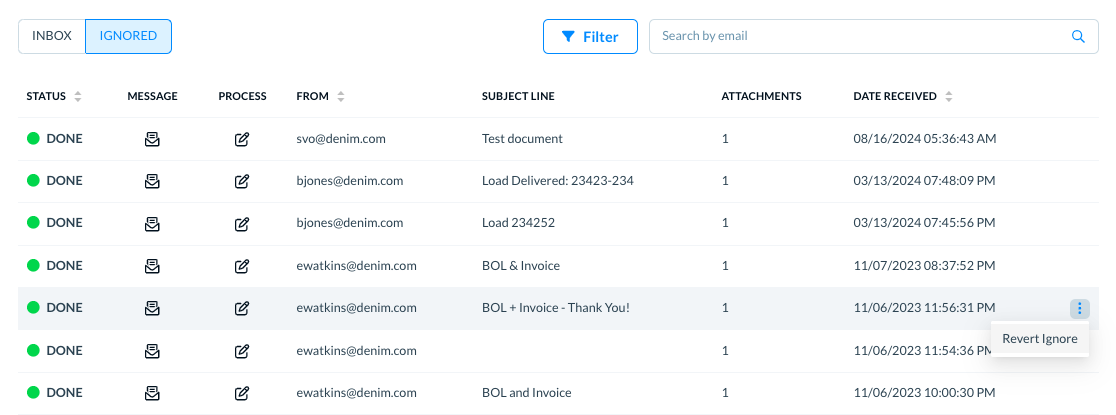
Task: Click the search magnifier icon
Action: (x=1078, y=36)
